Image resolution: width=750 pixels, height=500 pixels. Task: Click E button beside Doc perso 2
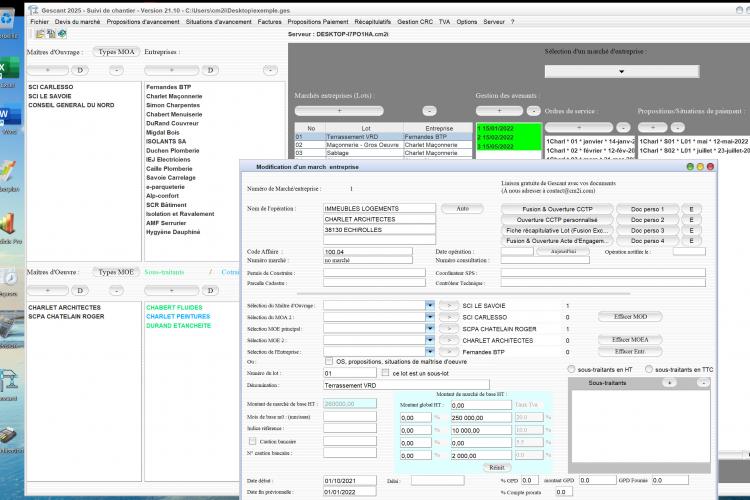(x=691, y=220)
